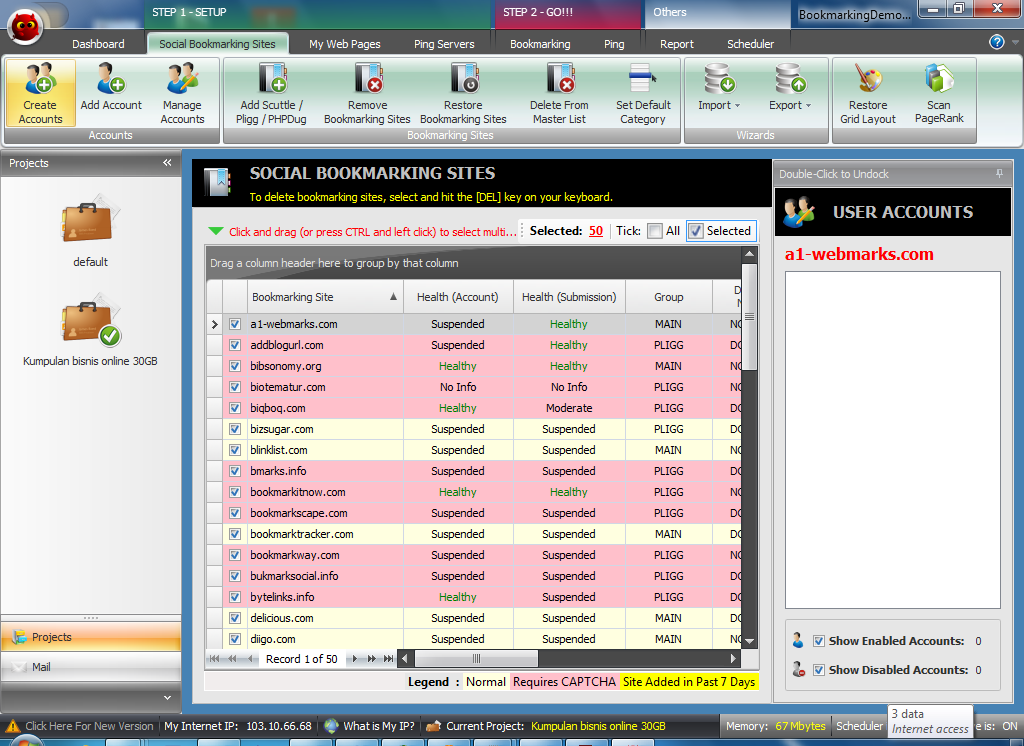Image resolution: width=1024 pixels, height=746 pixels.
Task: Click the warning icon for new version
Action: pos(12,726)
